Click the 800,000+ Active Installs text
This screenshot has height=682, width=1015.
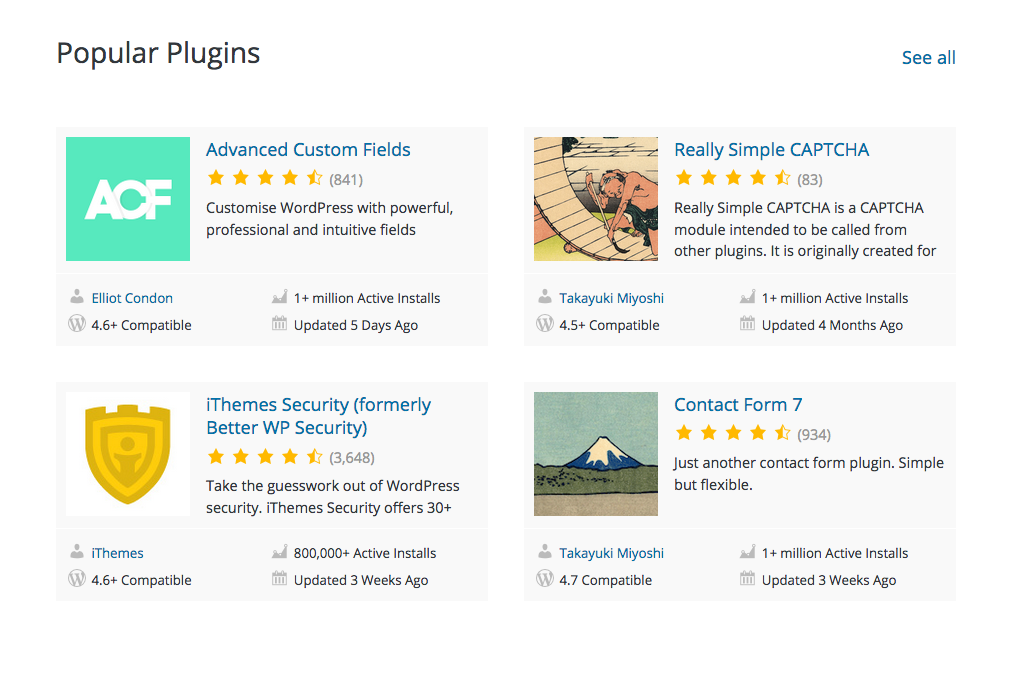[365, 553]
